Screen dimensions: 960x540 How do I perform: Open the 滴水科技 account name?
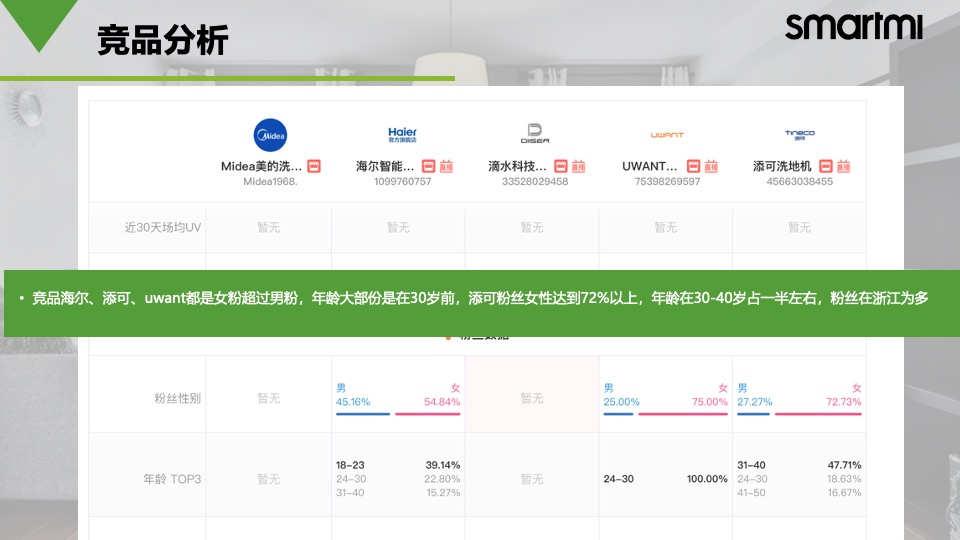tap(517, 166)
